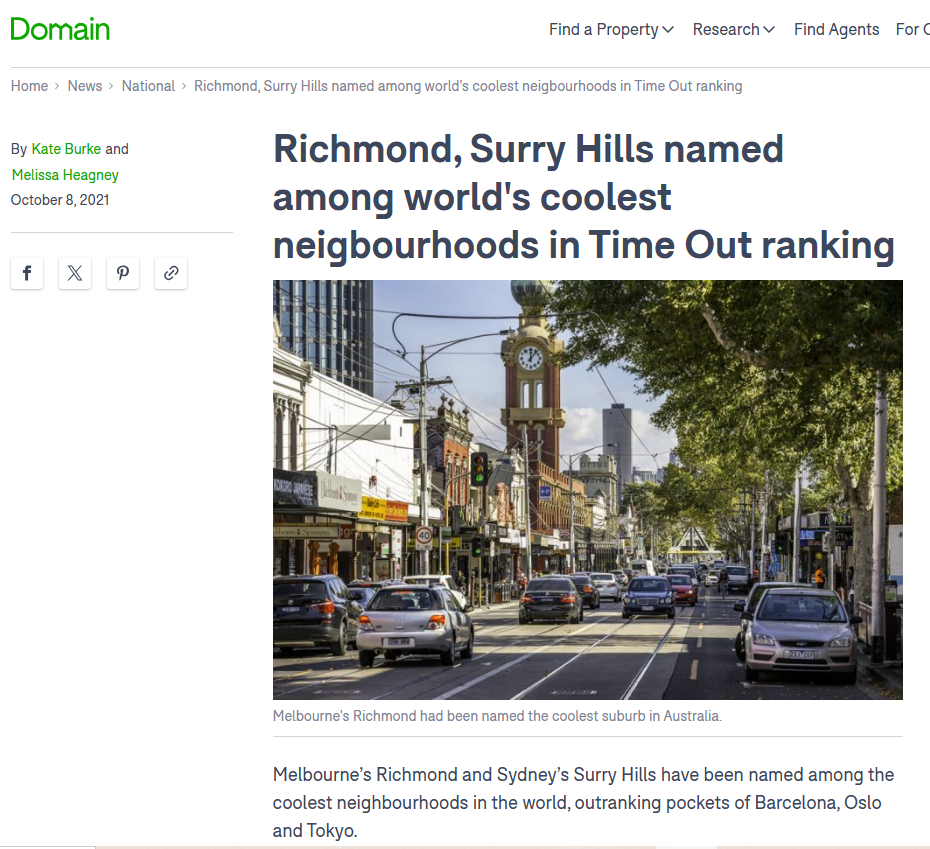Copy the article link using chain icon
The height and width of the screenshot is (849, 930).
[171, 273]
